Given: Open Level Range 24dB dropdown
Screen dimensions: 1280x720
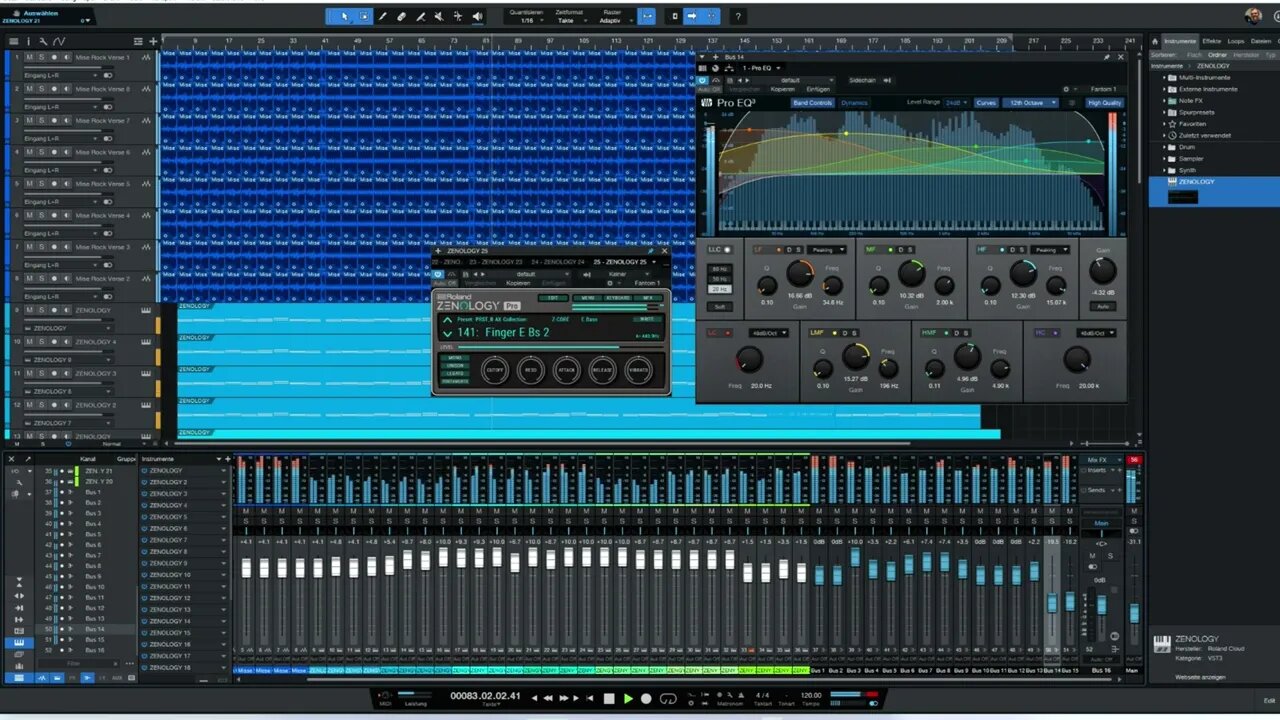Looking at the screenshot, I should coord(957,103).
